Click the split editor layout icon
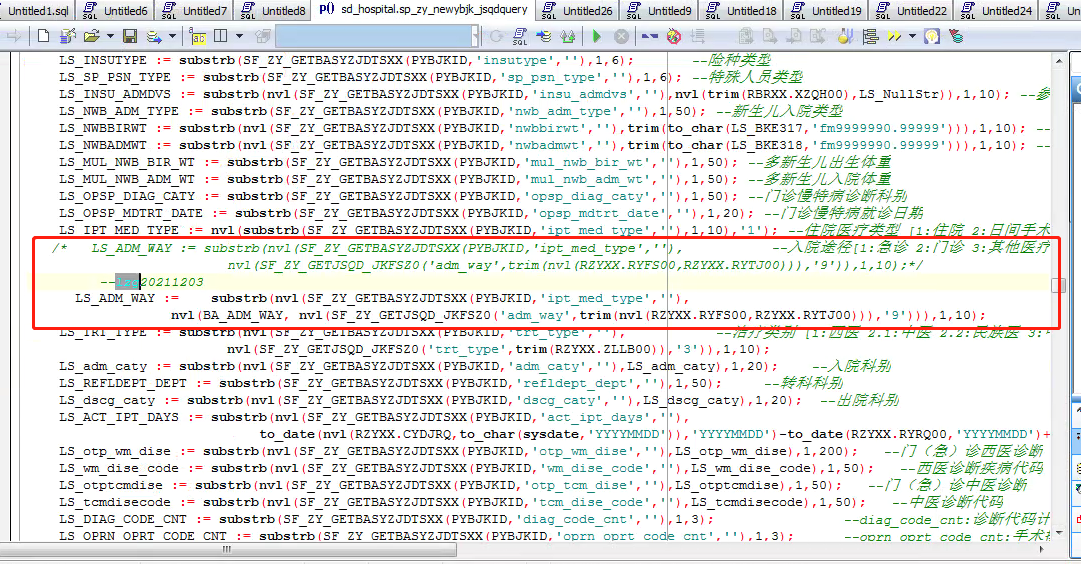This screenshot has height=564, width=1081. click(221, 36)
